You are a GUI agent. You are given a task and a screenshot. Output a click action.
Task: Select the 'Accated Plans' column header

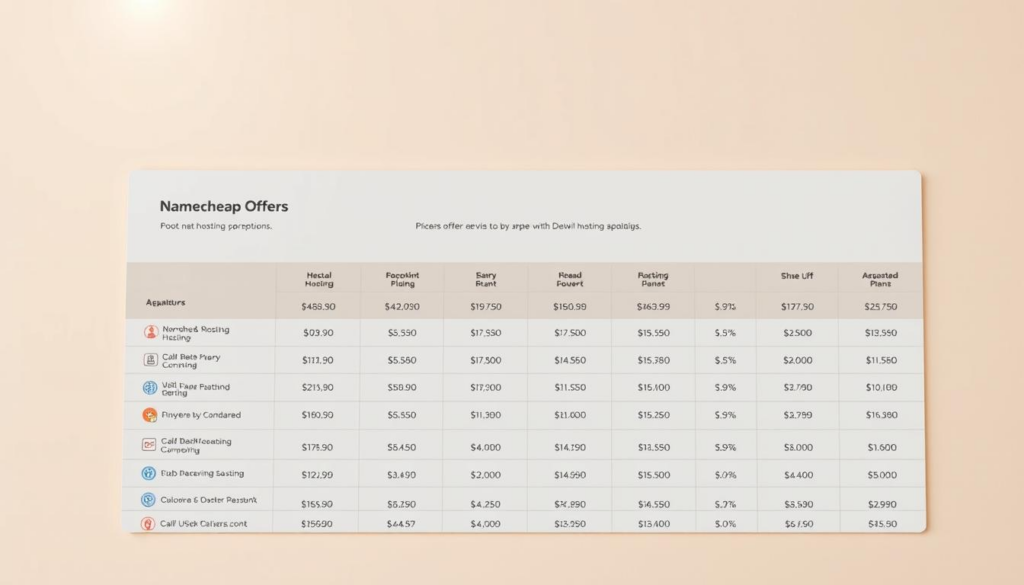[880, 279]
